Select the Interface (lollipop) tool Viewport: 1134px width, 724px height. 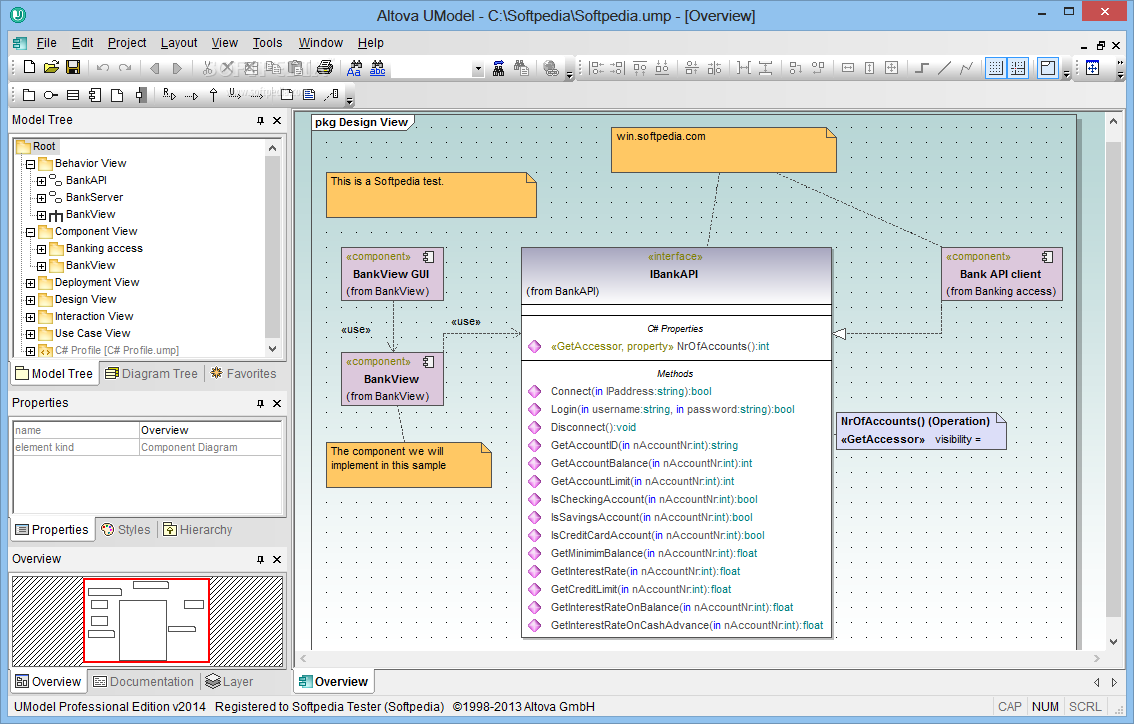point(51,95)
